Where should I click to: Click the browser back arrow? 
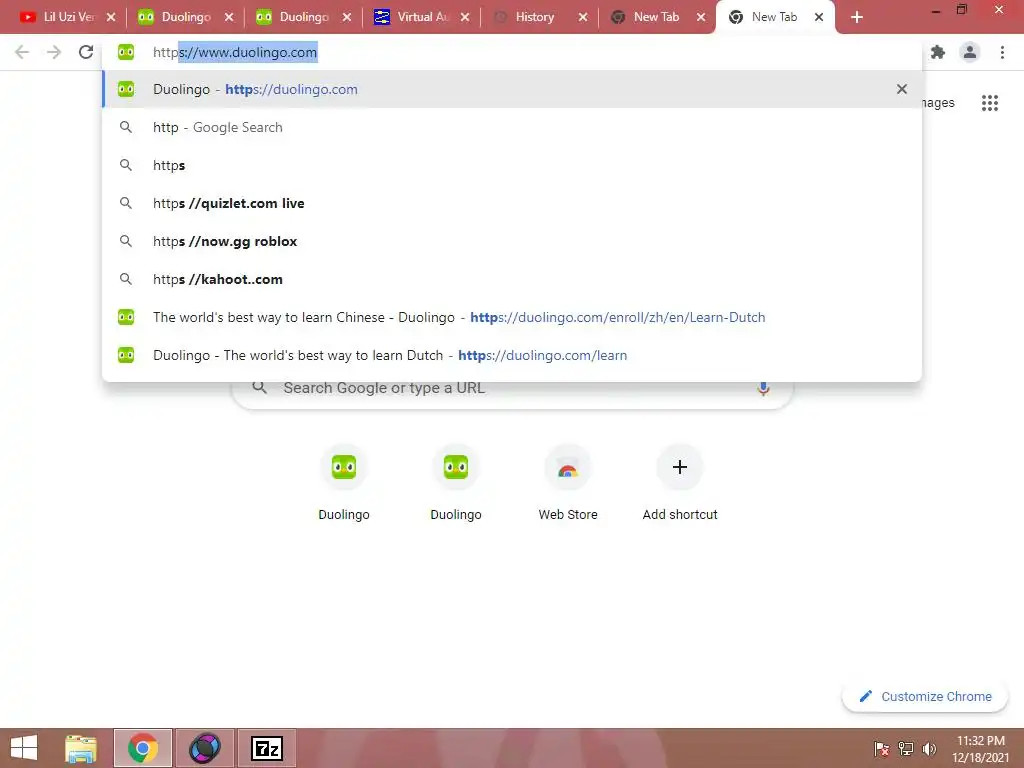(22, 52)
